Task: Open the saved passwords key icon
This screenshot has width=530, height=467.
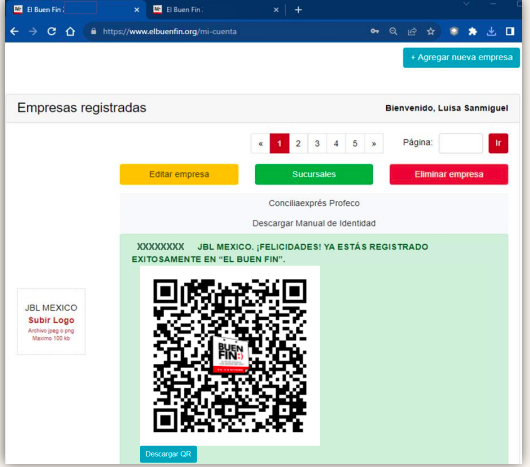Action: point(375,31)
